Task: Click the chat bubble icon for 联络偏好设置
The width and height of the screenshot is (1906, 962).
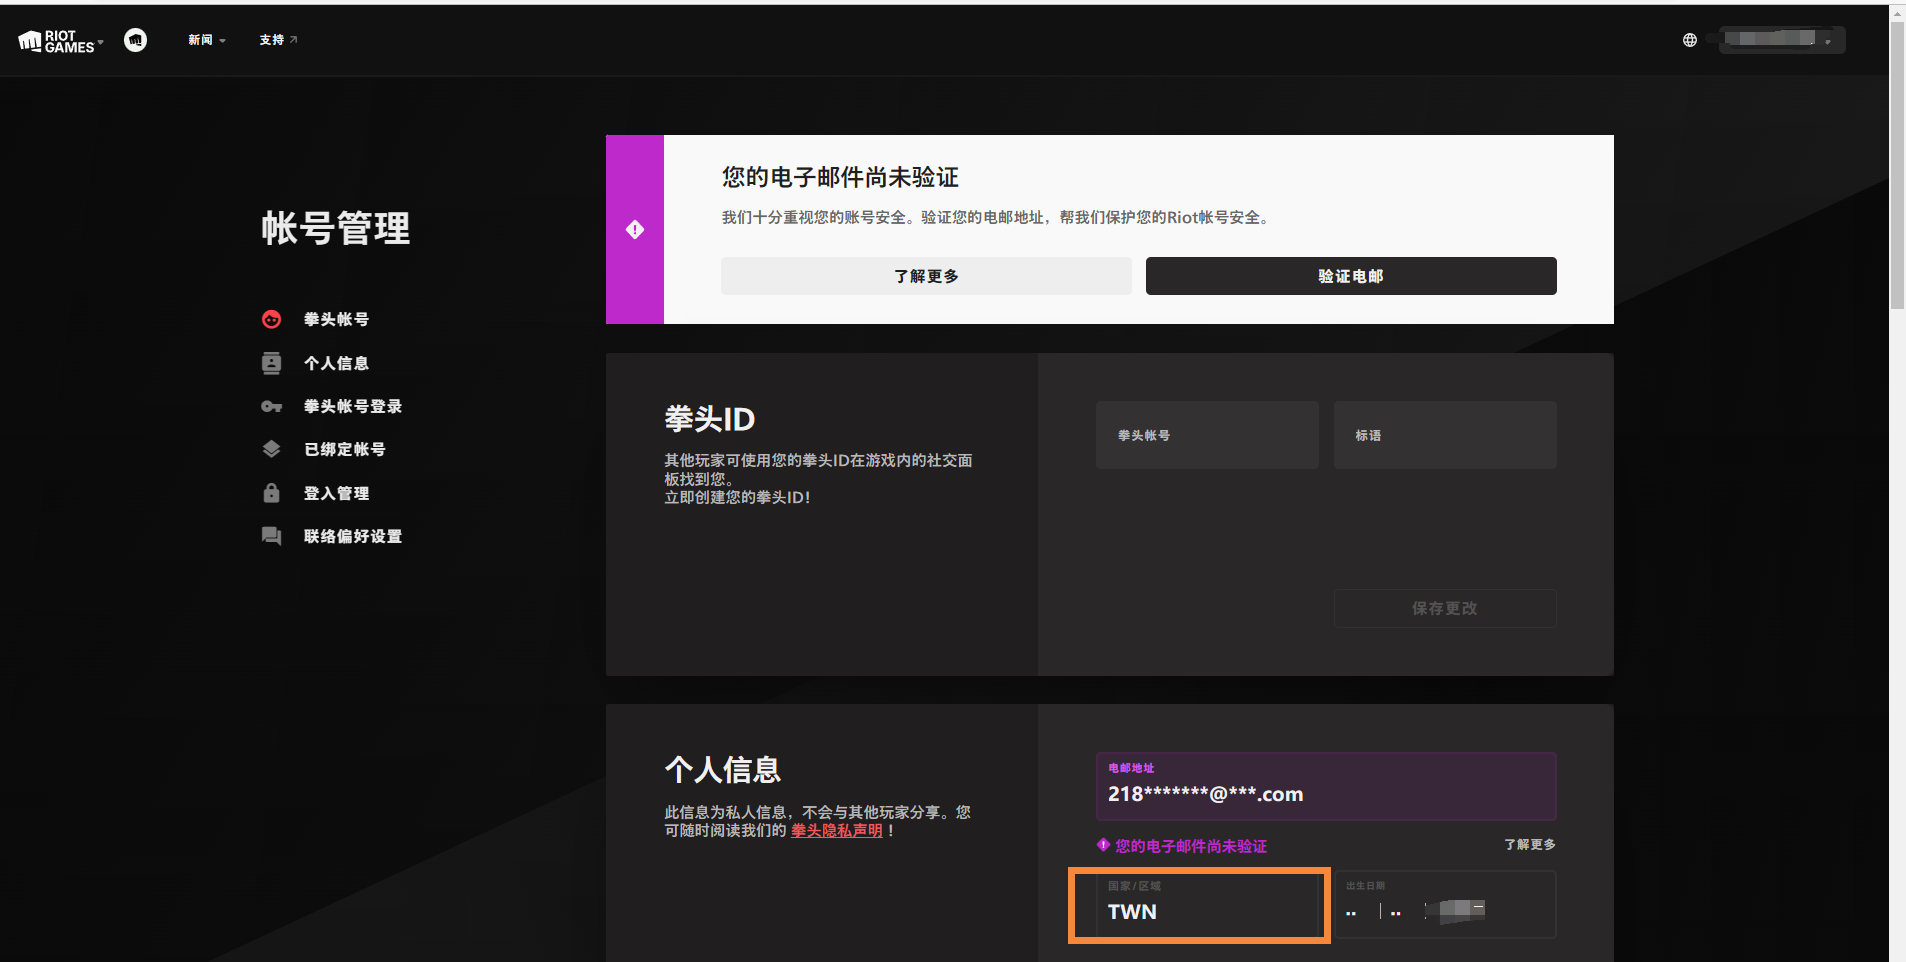Action: pyautogui.click(x=271, y=536)
